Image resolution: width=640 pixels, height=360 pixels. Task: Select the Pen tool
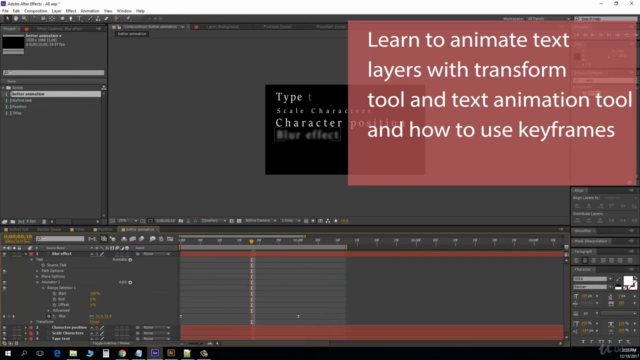[71, 19]
